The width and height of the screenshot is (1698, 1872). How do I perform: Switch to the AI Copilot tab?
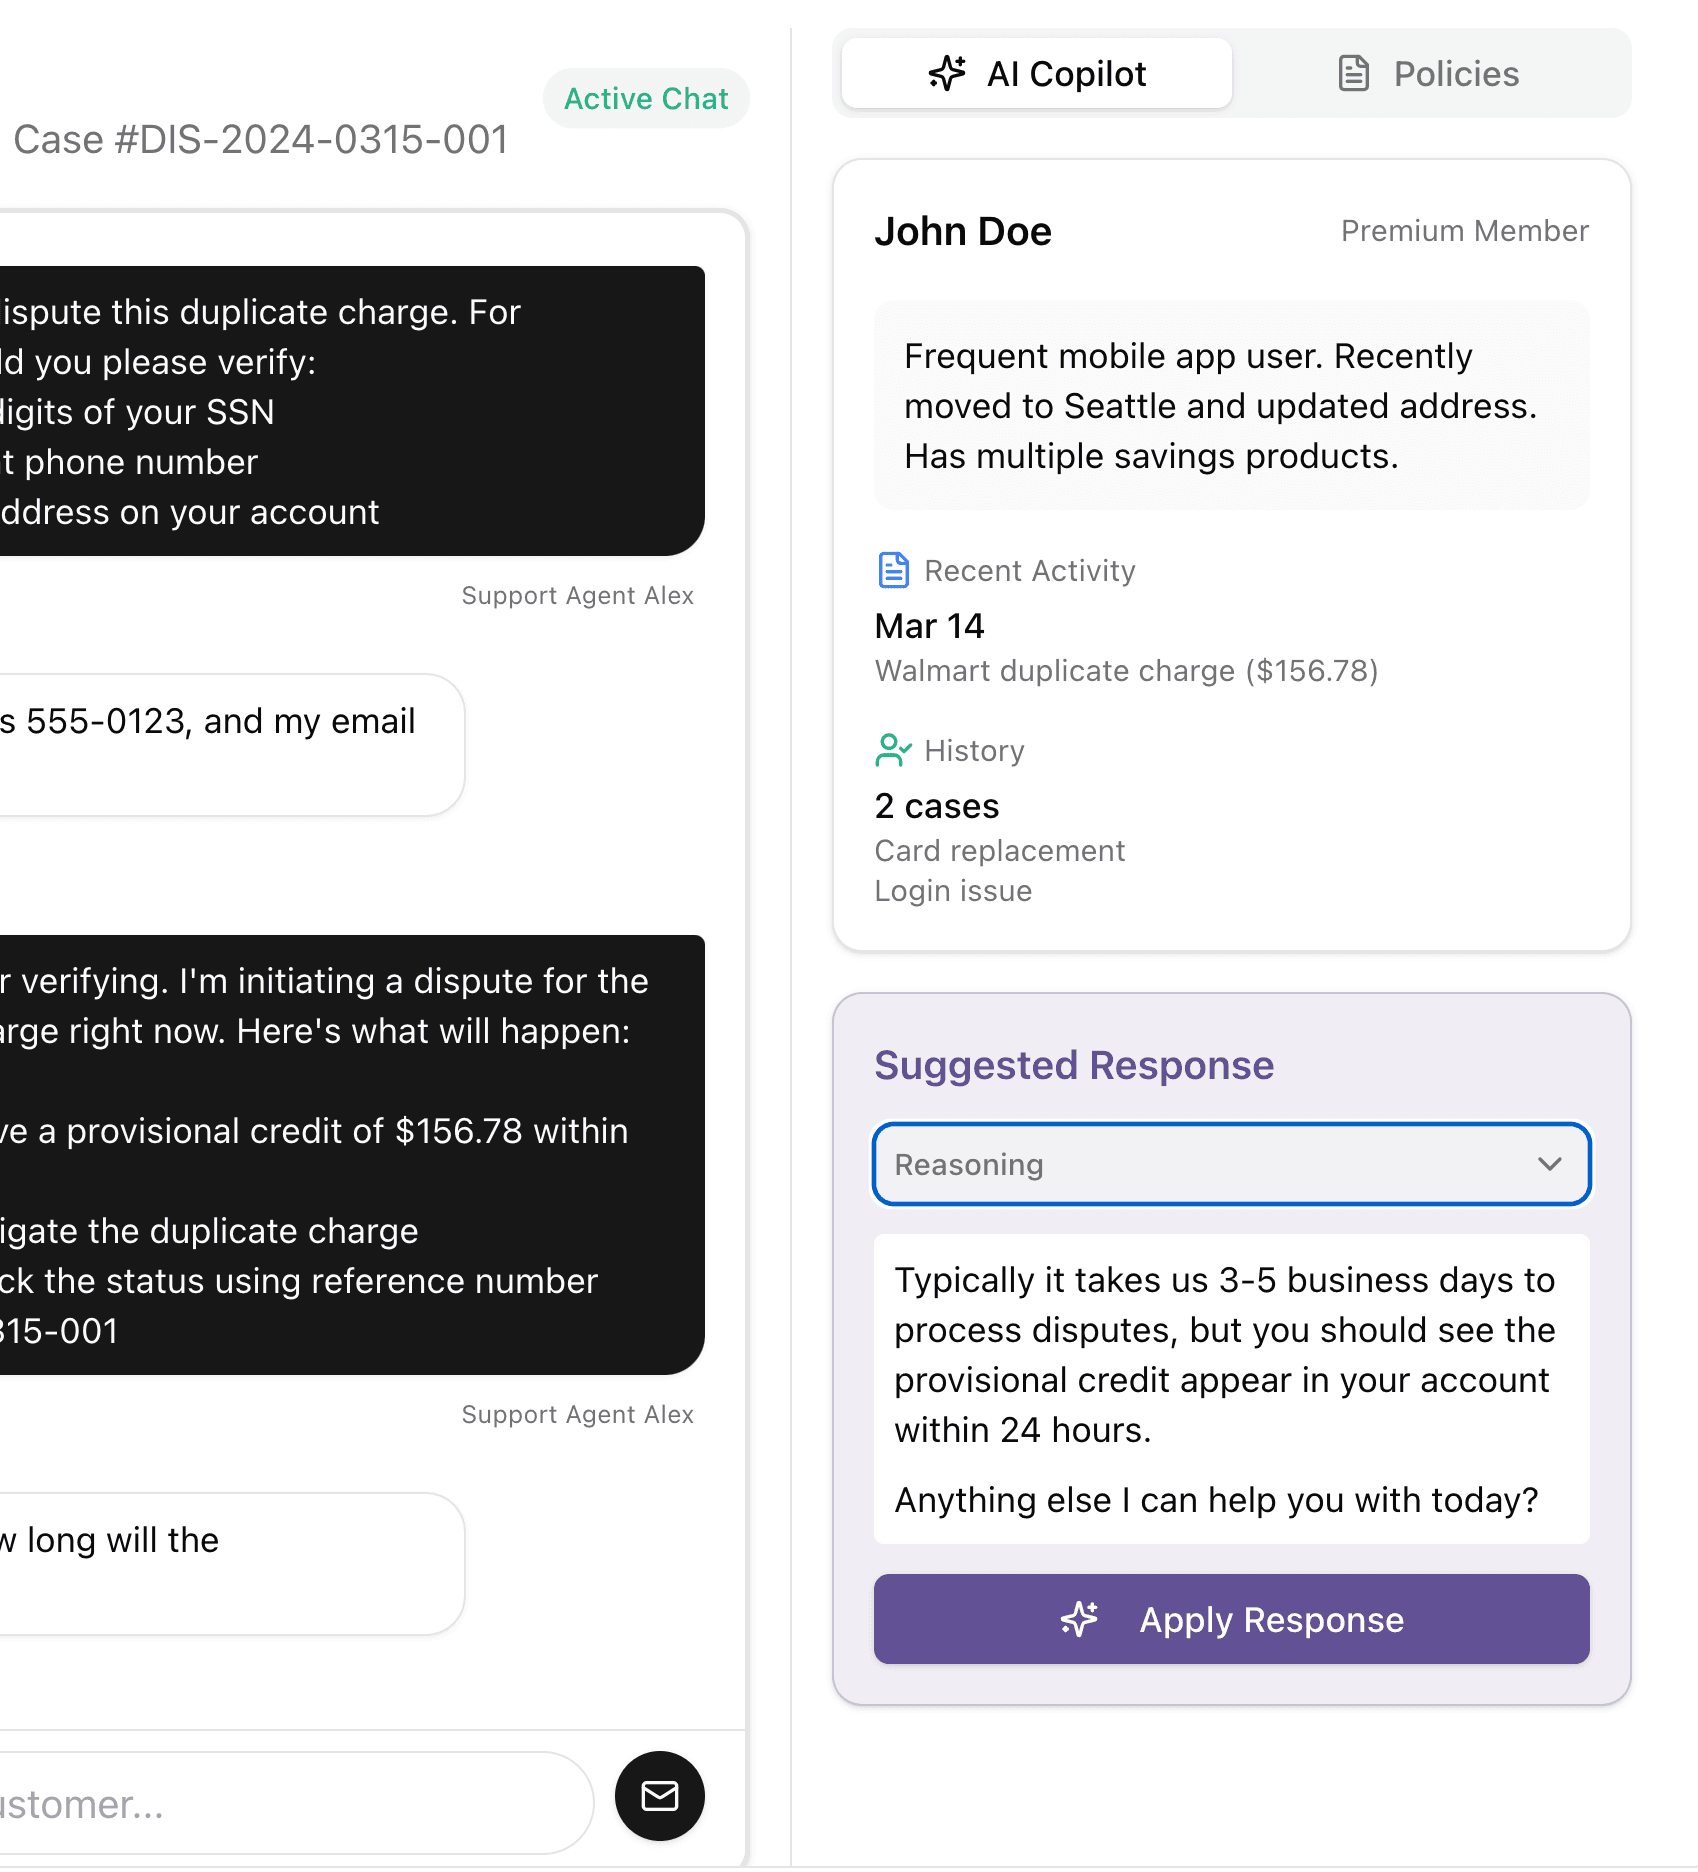pyautogui.click(x=1068, y=73)
